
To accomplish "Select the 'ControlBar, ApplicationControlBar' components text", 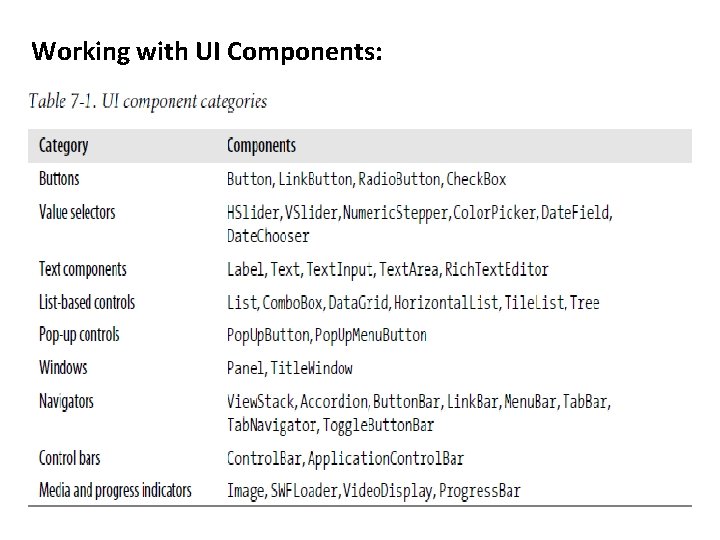I will click(345, 459).
